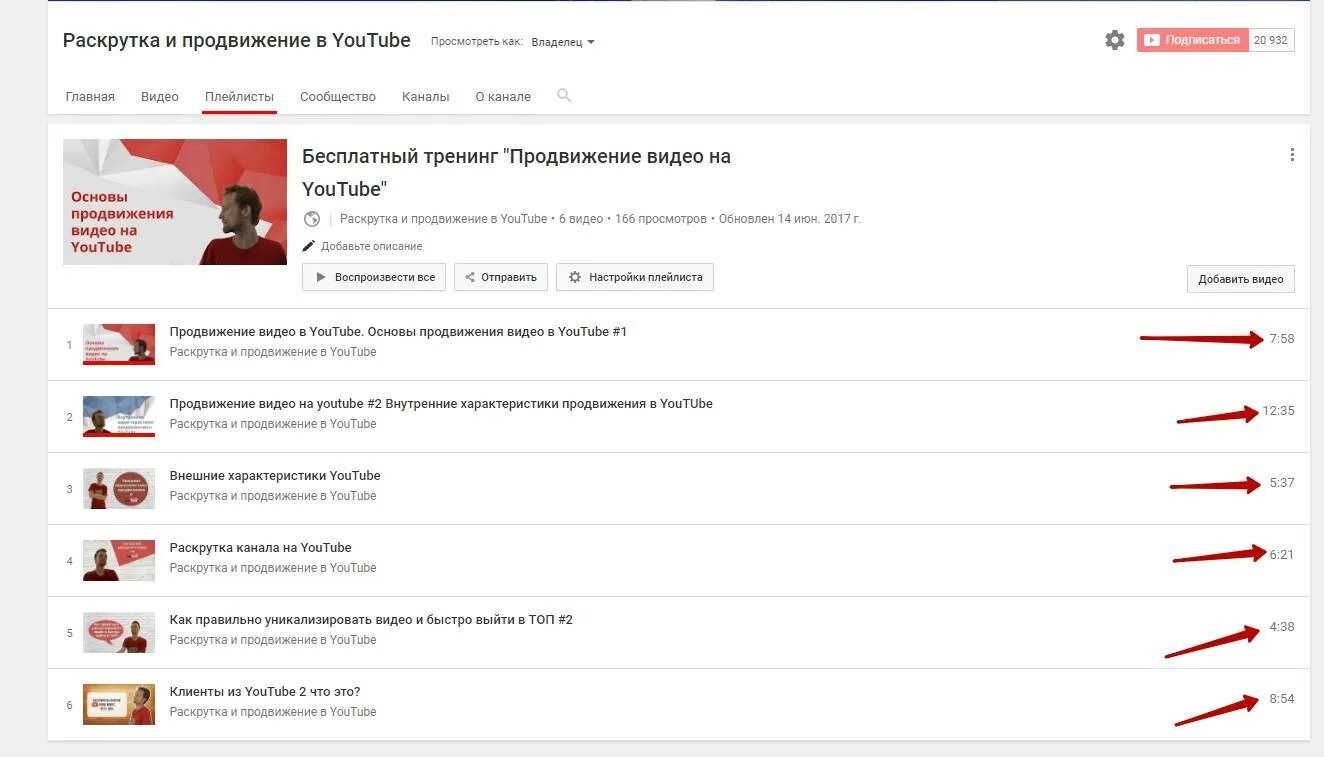Open video title 'Клиенты из YouTube 2 что это?'
The height and width of the screenshot is (757, 1324).
pos(265,692)
